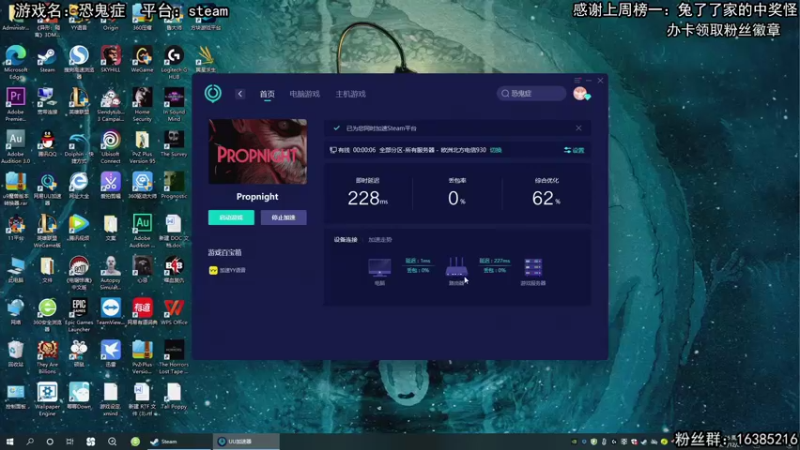
Task: Click the 停止加速 stop acceleration button
Action: click(x=284, y=217)
